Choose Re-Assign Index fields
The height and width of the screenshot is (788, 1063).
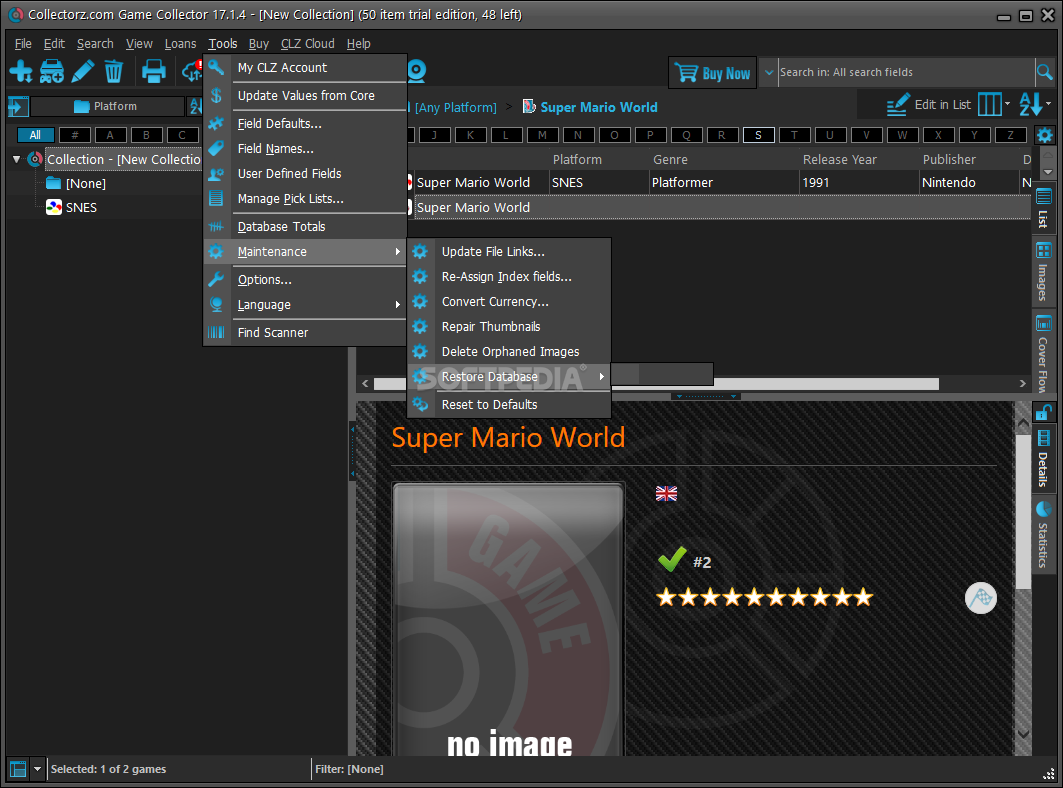pos(509,277)
